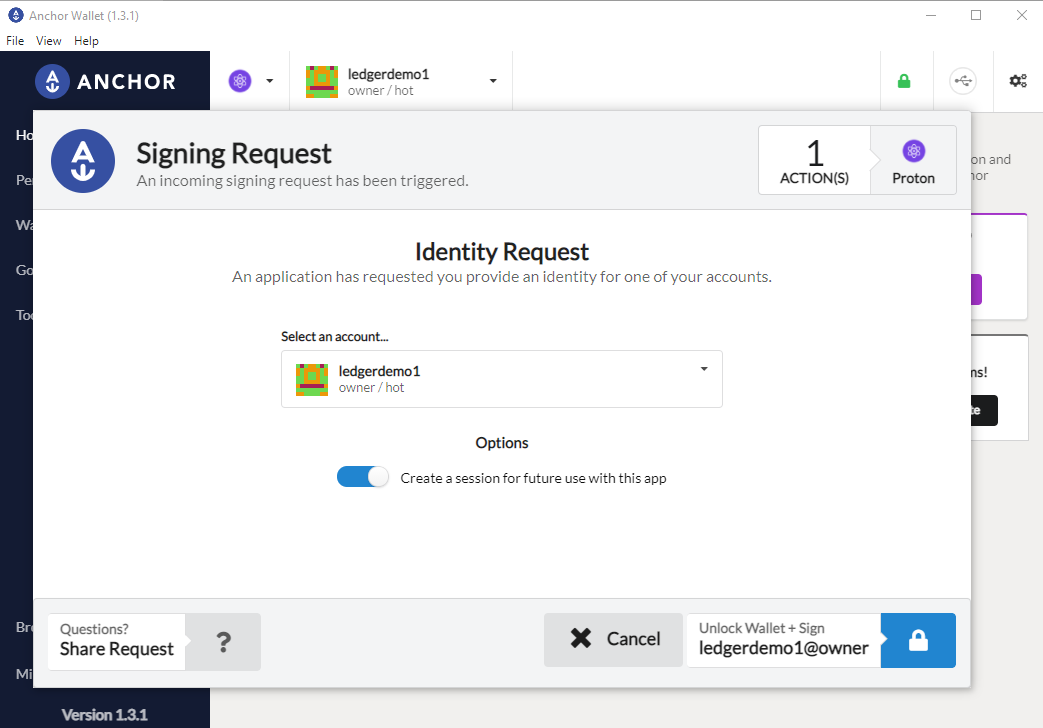Click the green wallet lock icon

pos(903,81)
